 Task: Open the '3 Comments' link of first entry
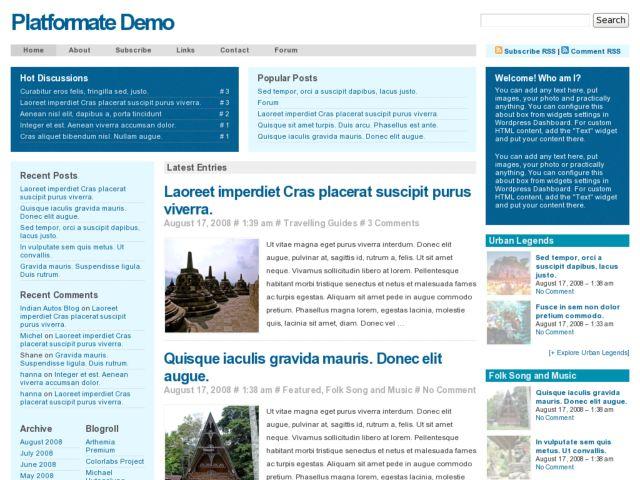point(393,223)
